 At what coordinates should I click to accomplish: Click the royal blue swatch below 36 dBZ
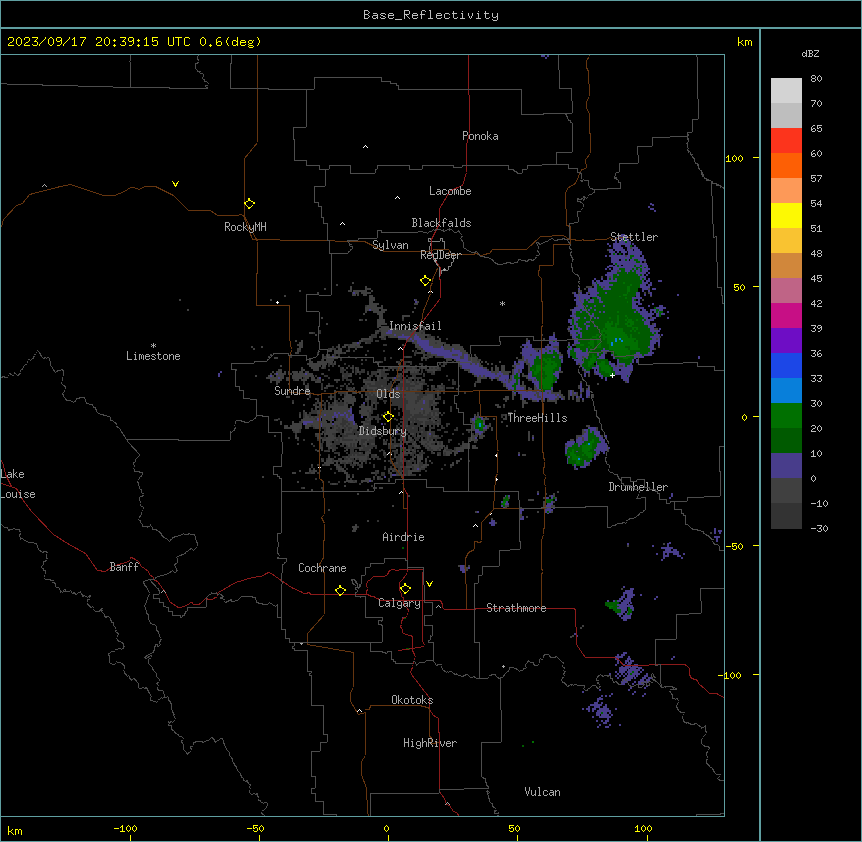pyautogui.click(x=786, y=365)
